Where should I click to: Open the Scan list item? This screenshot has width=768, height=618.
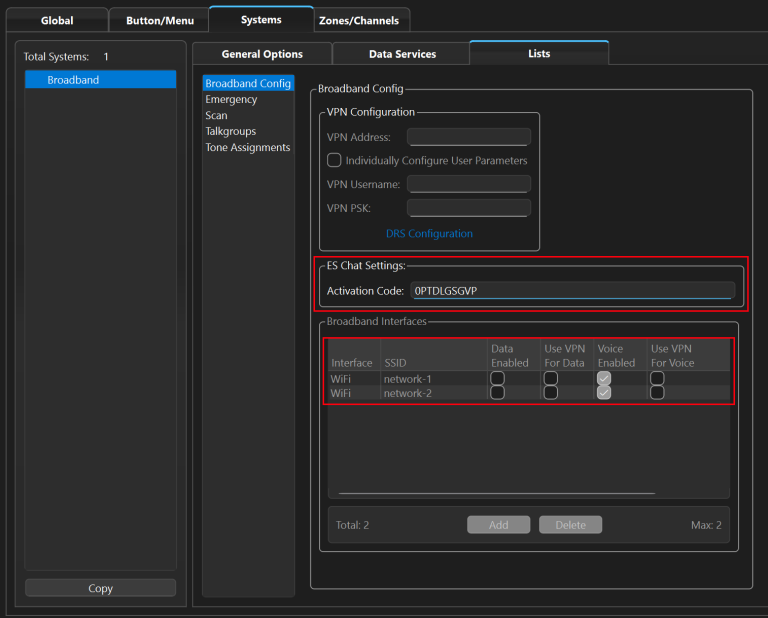pyautogui.click(x=216, y=116)
